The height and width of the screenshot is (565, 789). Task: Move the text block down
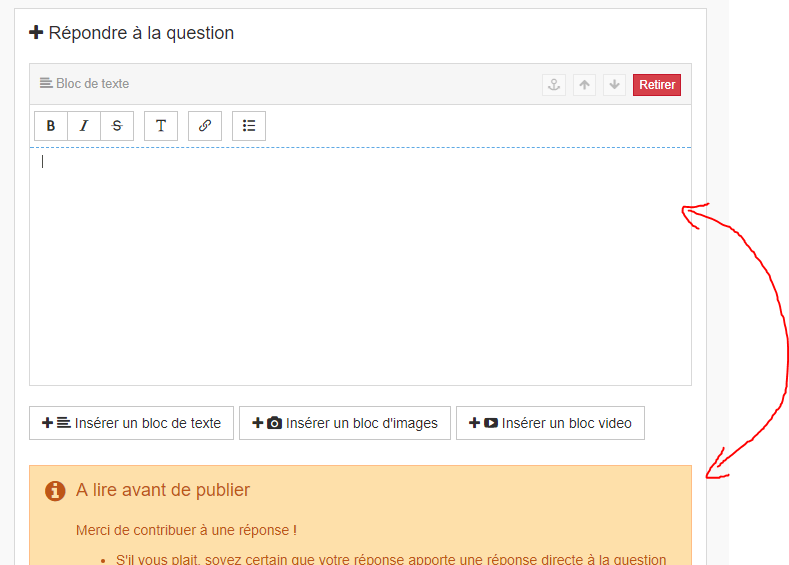[x=614, y=85]
